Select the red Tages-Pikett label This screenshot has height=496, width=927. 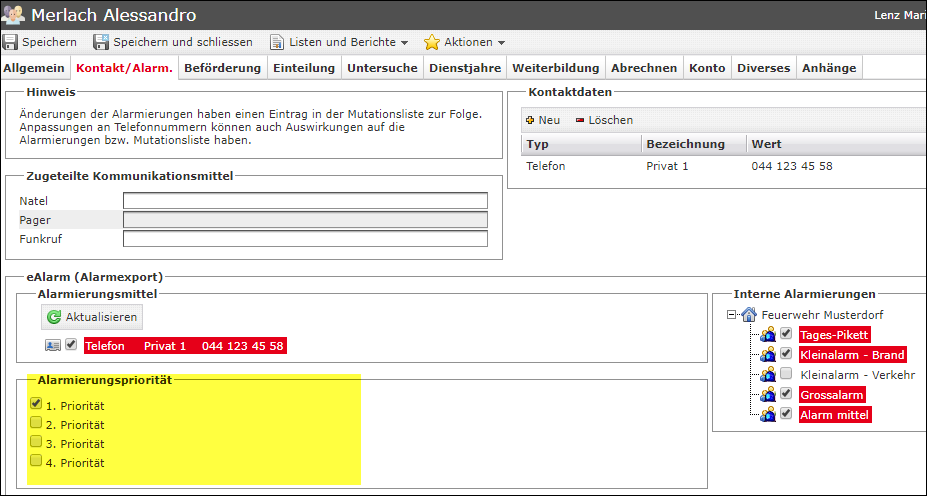point(834,335)
